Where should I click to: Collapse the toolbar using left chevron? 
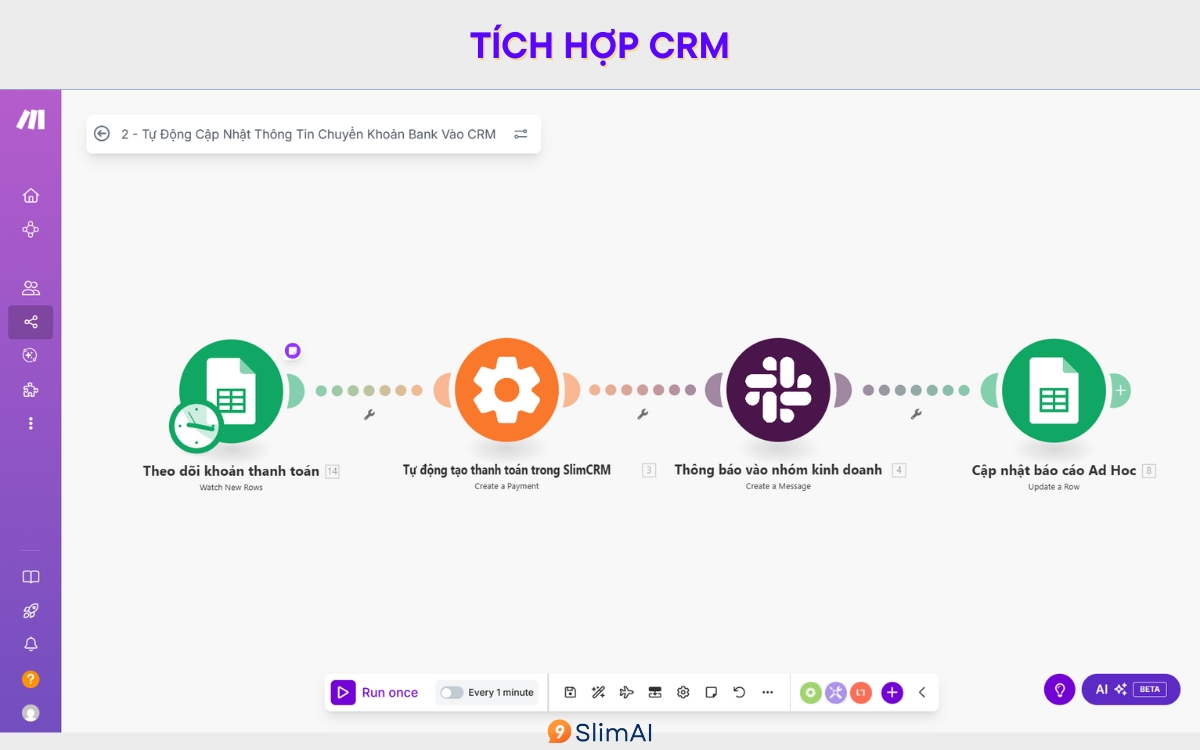(x=922, y=692)
